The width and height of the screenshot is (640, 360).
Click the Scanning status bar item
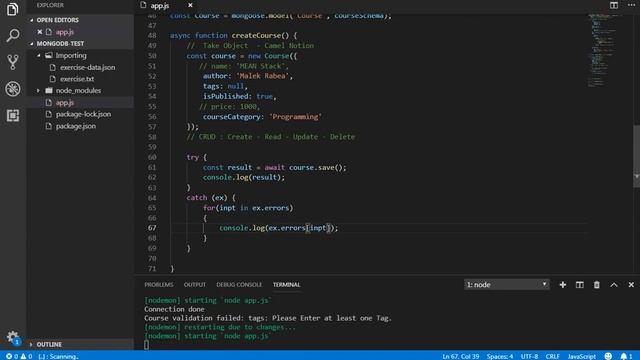pos(58,356)
